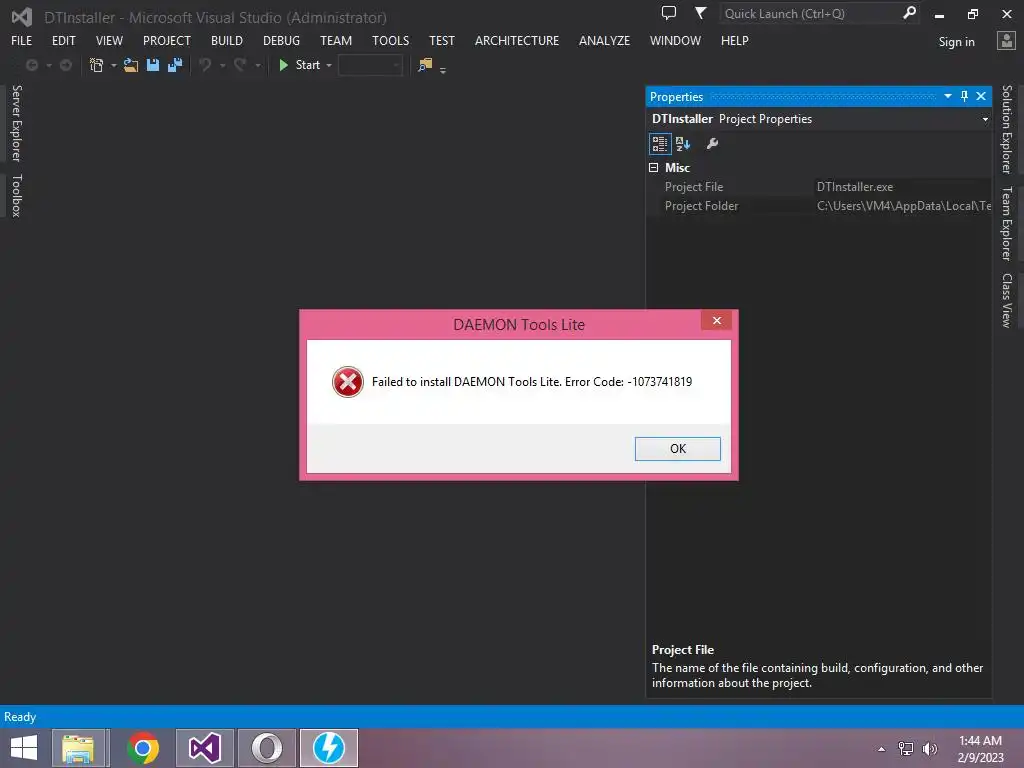Open the FILE menu
This screenshot has height=768, width=1024.
pos(22,40)
